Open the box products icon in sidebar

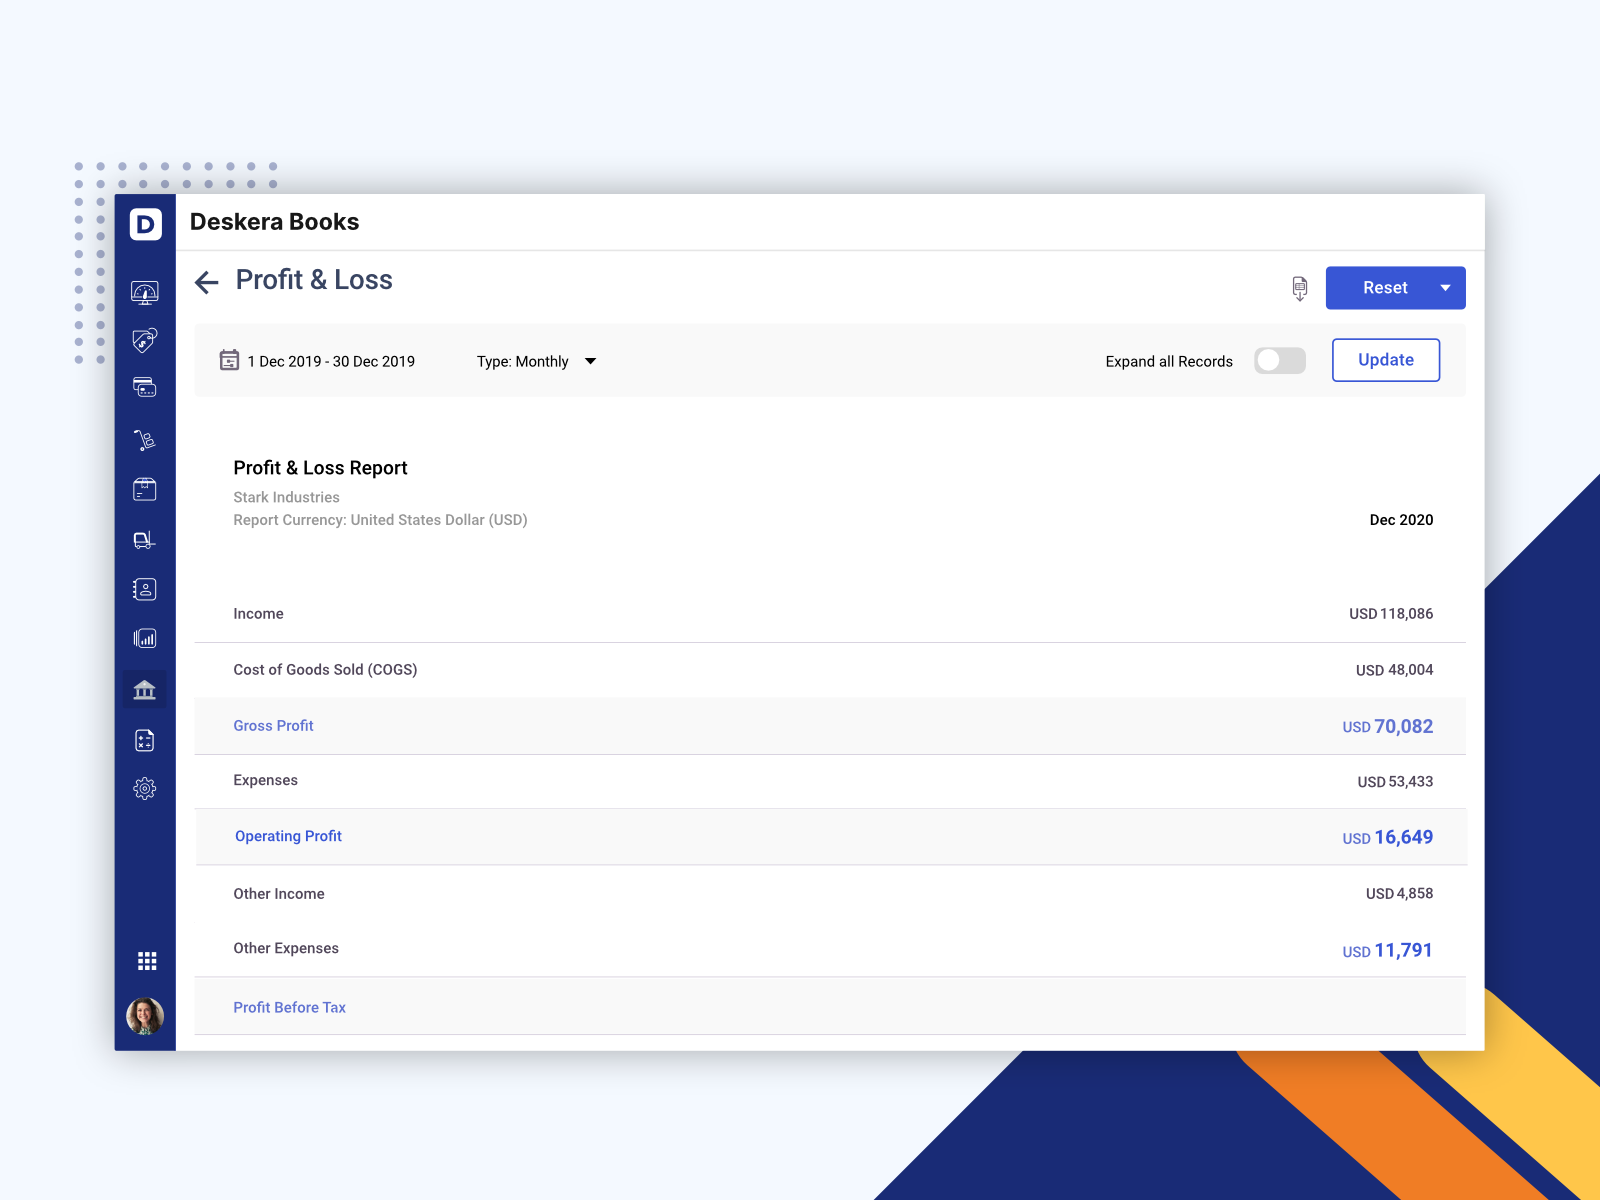[145, 489]
